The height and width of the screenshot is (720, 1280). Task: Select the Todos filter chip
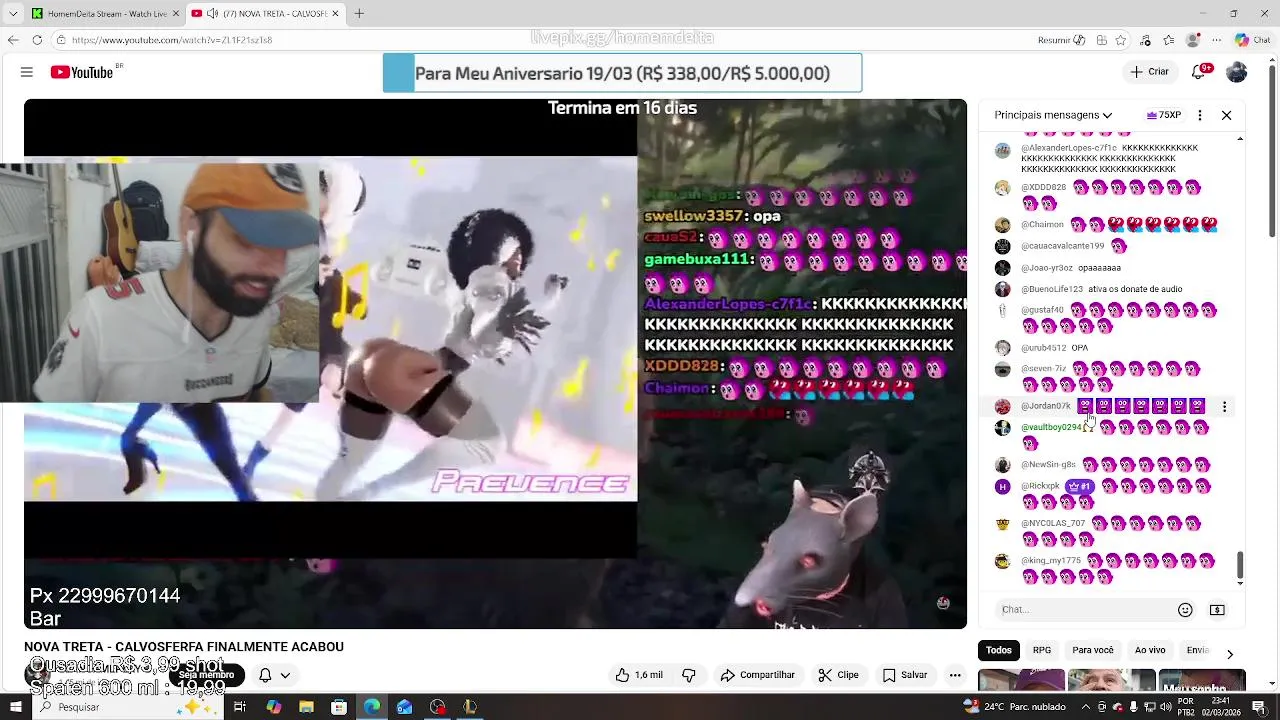tap(999, 650)
